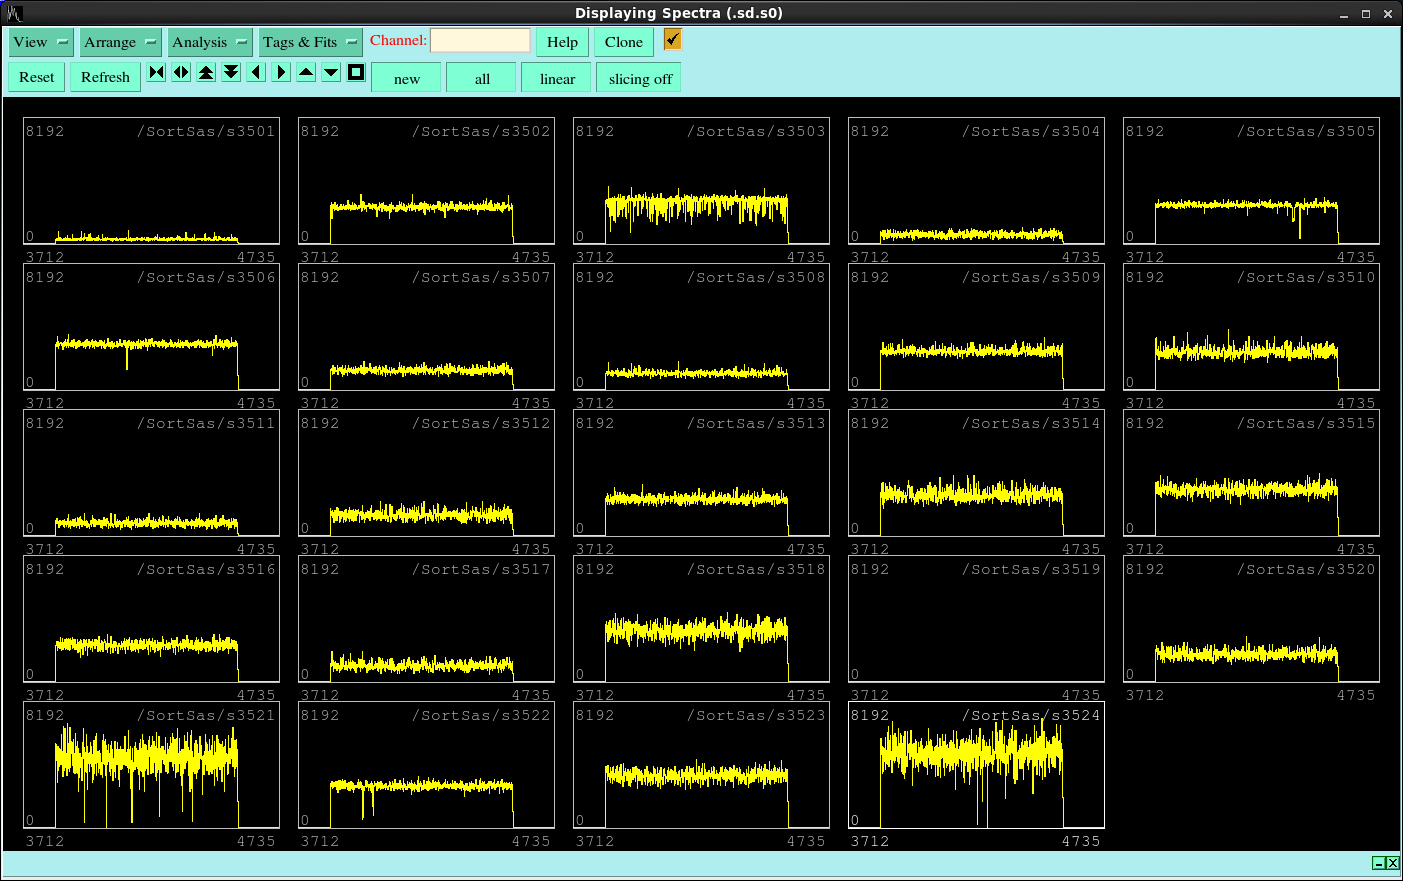This screenshot has height=881, width=1403.
Task: Select spectrum /SortSas/s3520 plot
Action: (1251, 619)
